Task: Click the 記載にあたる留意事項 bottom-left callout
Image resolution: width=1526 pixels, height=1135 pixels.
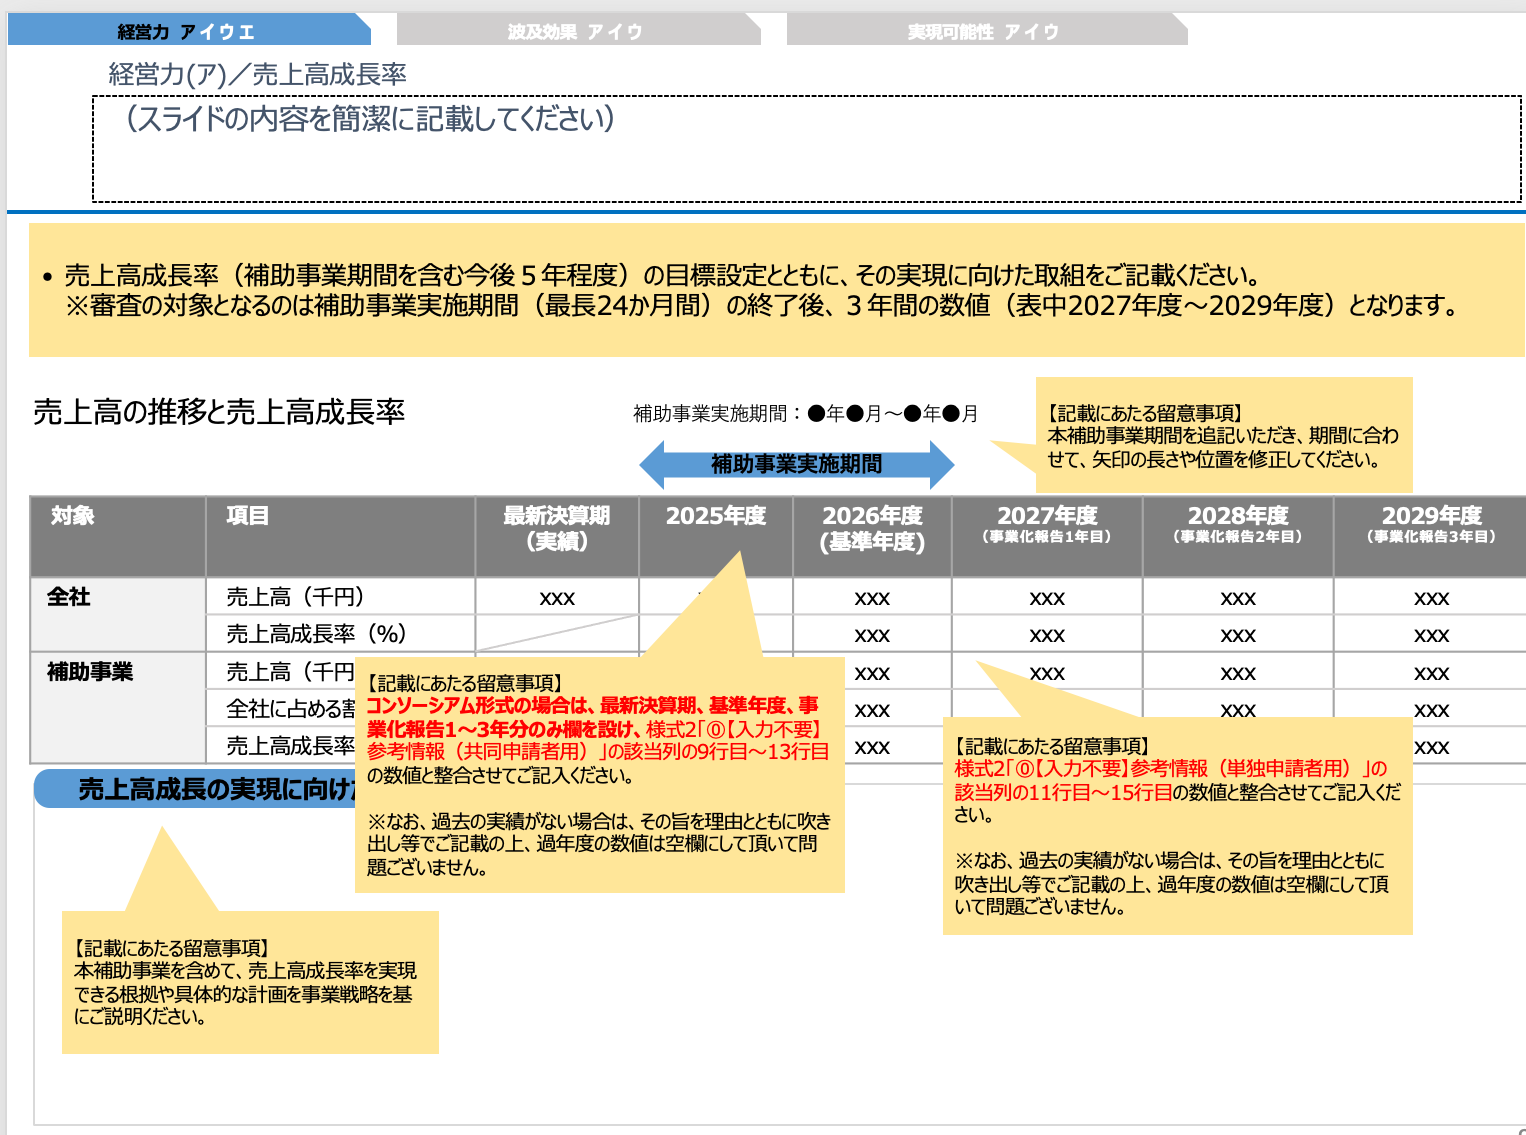Action: pyautogui.click(x=249, y=983)
